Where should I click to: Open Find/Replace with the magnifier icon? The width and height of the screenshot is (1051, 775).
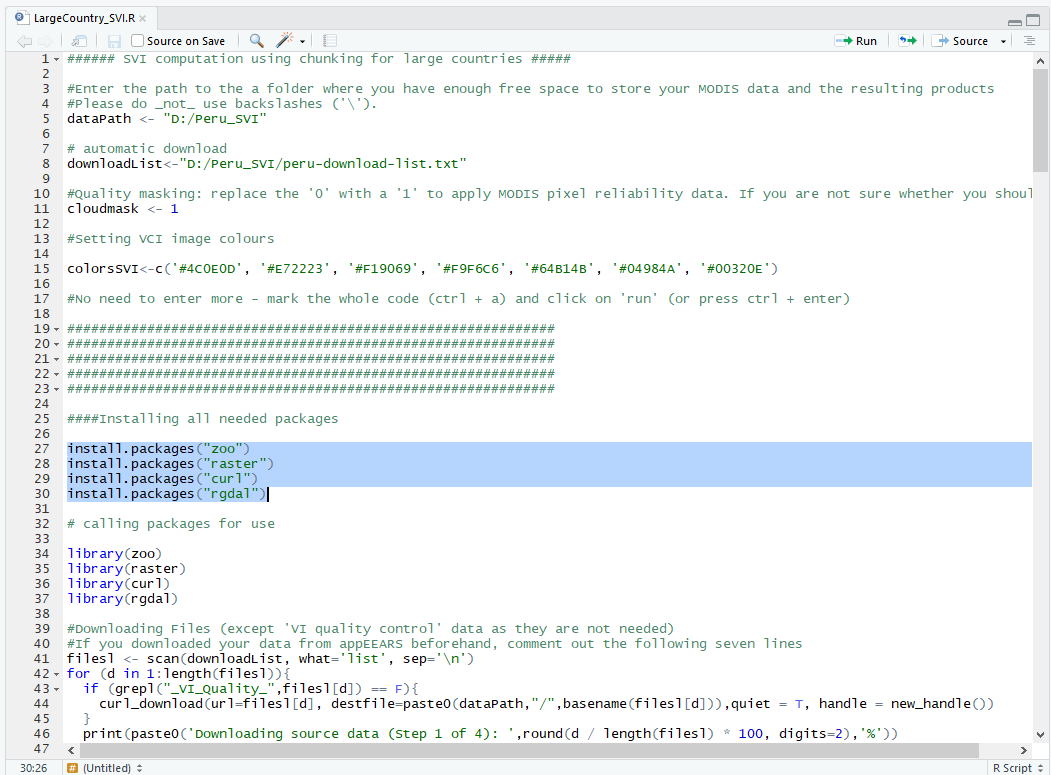click(x=256, y=41)
